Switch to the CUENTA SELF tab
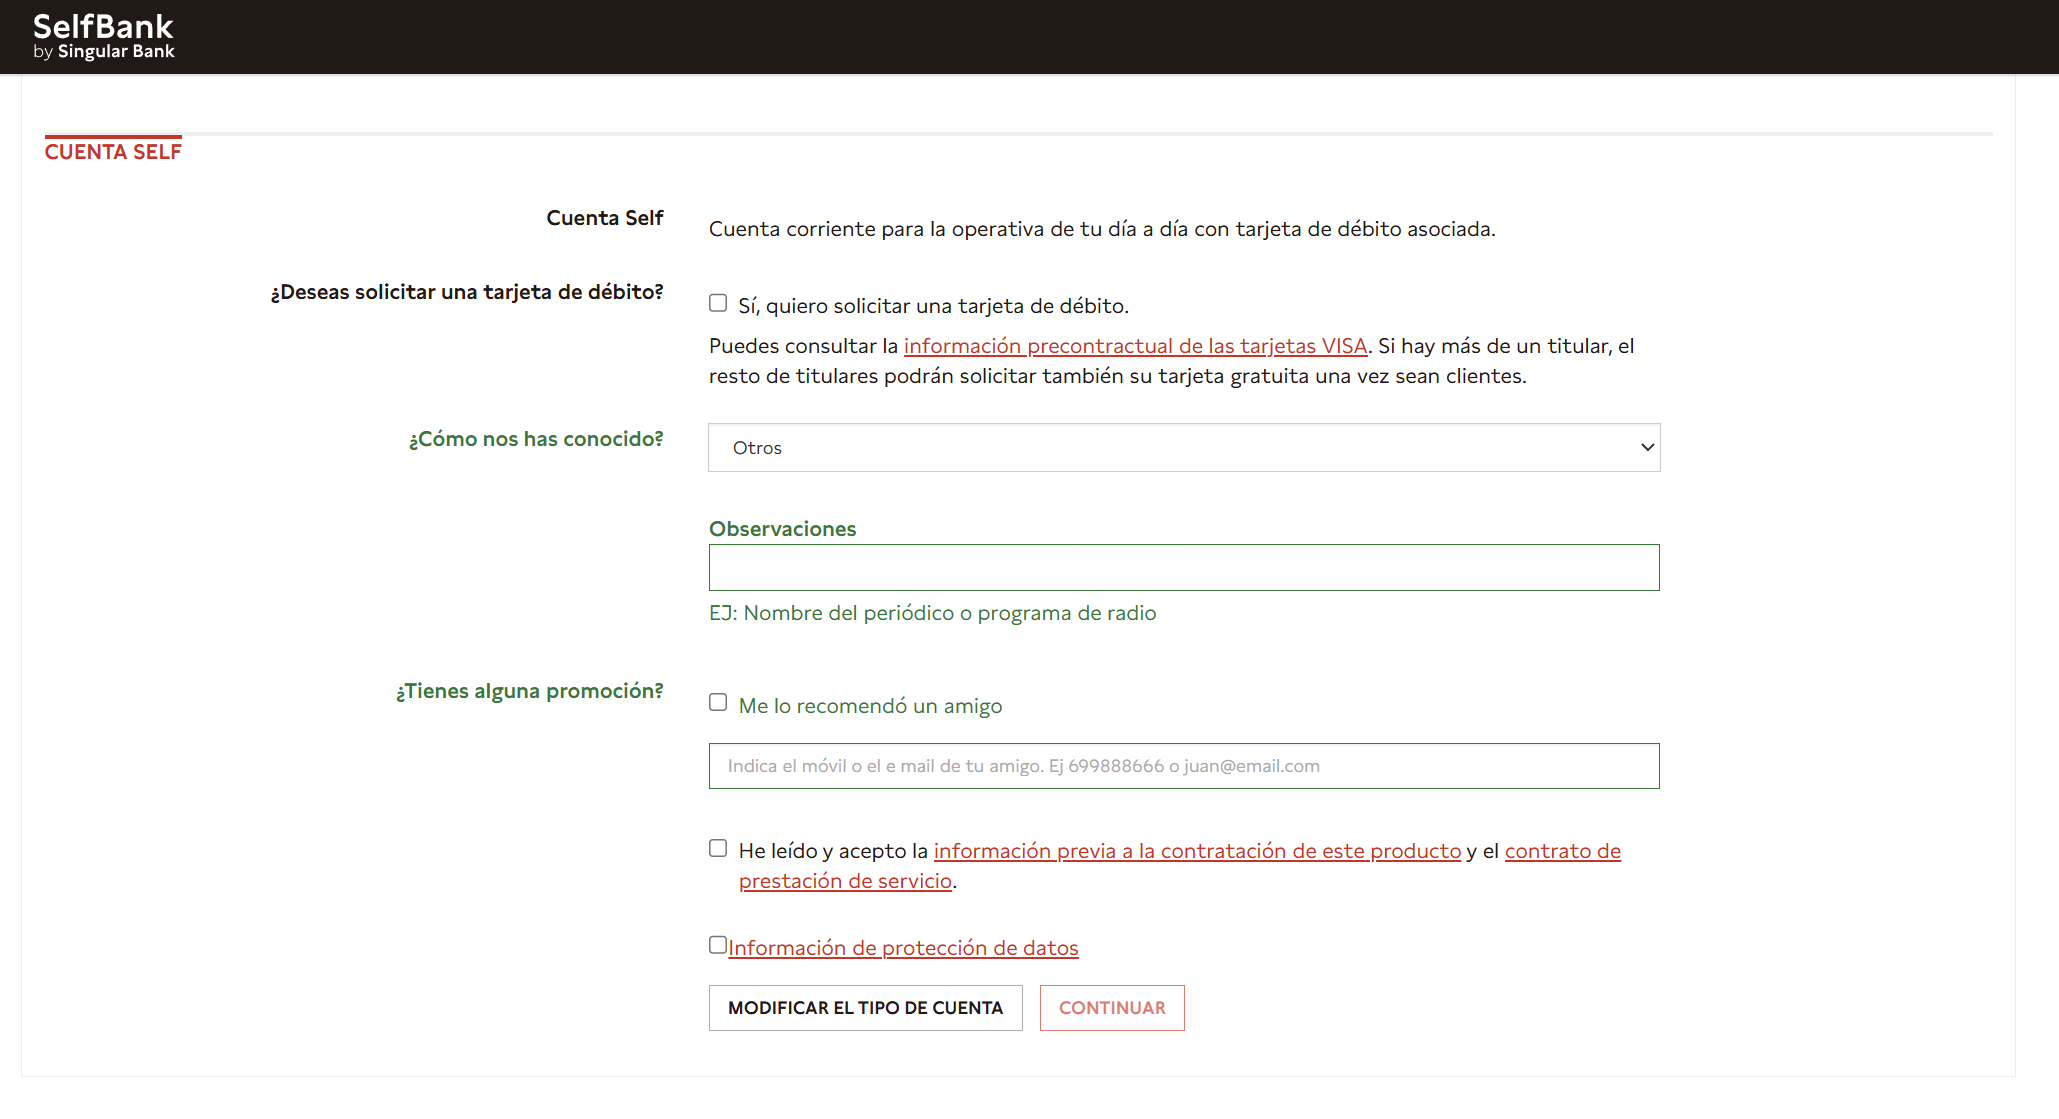 113,150
